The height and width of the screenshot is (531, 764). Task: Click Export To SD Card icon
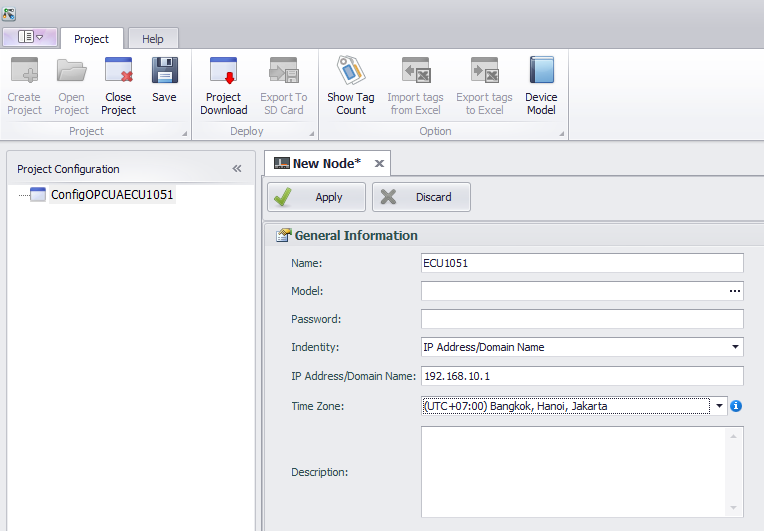click(284, 71)
